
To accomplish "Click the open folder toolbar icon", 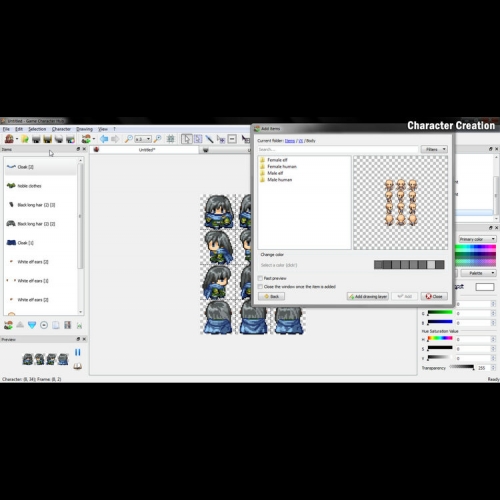I will click(25, 139).
